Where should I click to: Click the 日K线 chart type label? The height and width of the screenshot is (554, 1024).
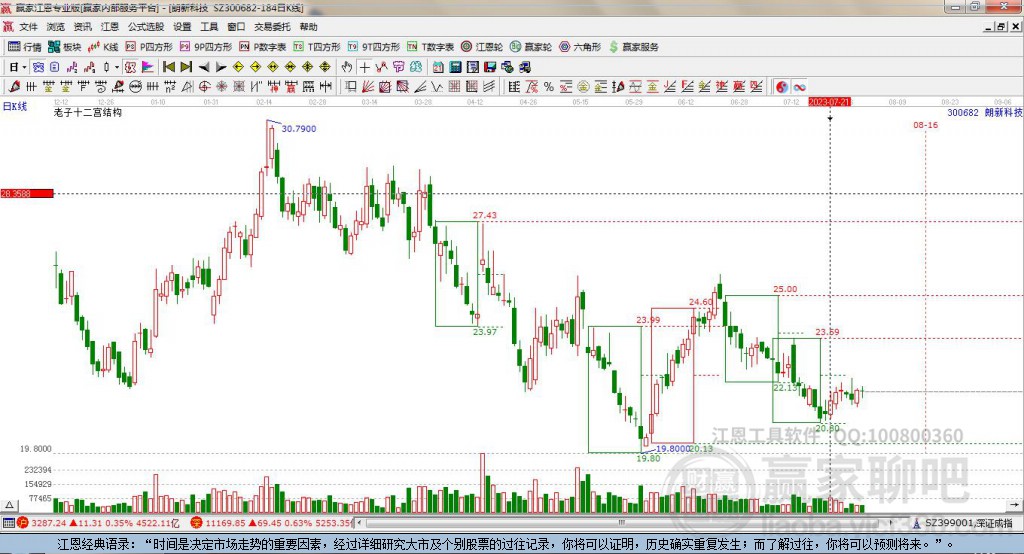(14, 106)
